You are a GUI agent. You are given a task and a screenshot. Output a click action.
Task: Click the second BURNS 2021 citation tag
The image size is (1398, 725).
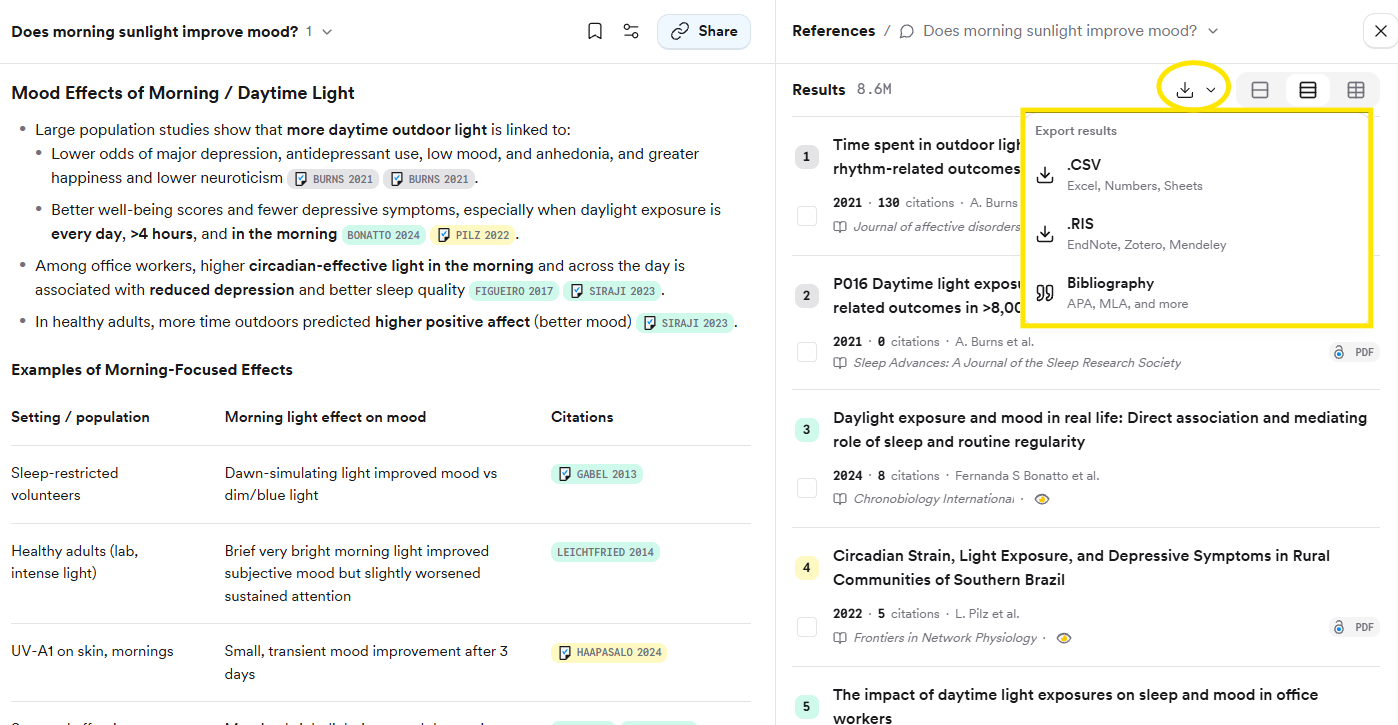pyautogui.click(x=429, y=179)
